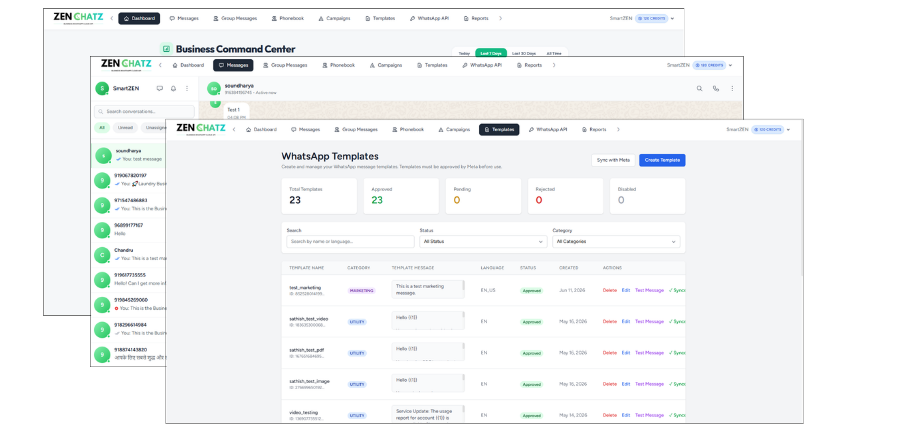Open Phonebook tab in the Templates window
Viewport: 900px width, 432px height.
coord(408,130)
